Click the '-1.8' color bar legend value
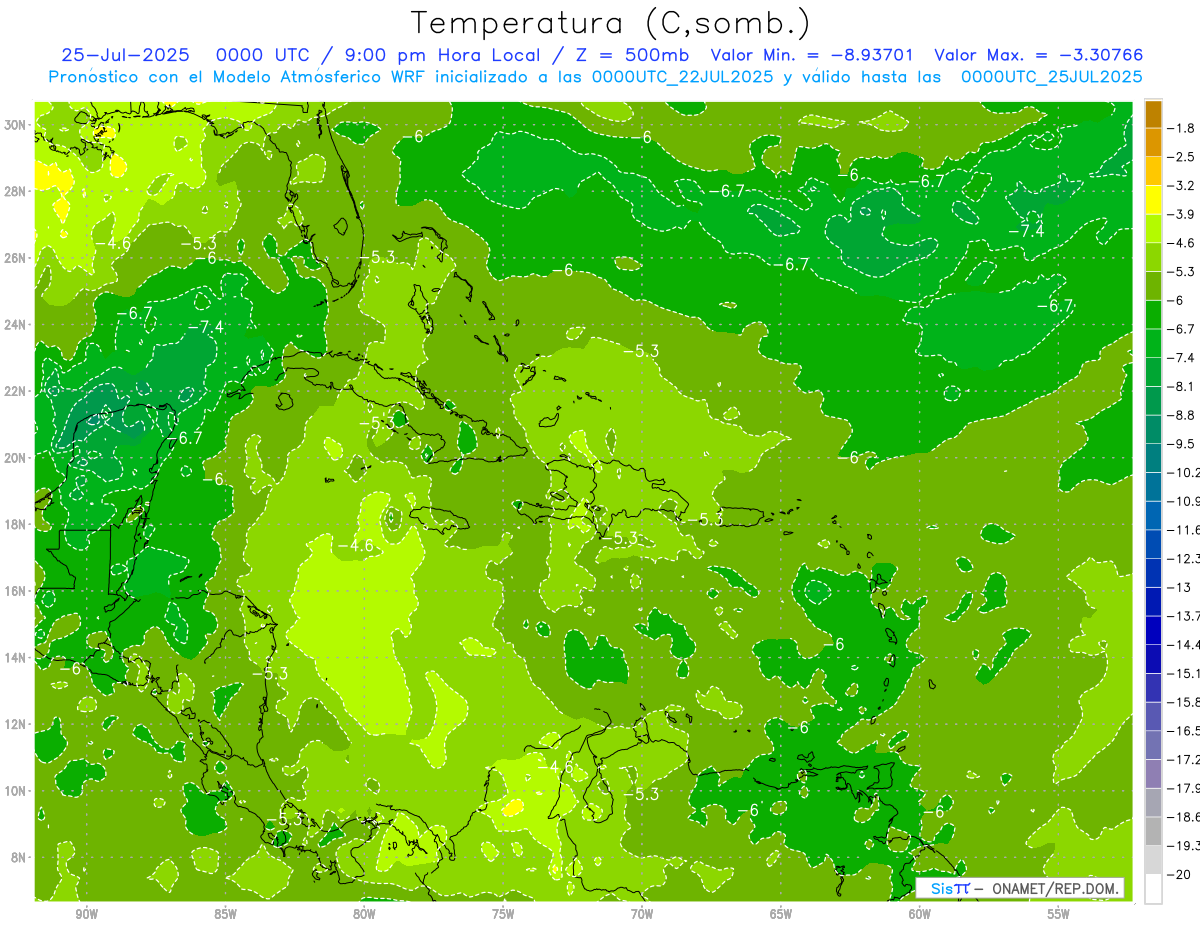 [x=1182, y=128]
